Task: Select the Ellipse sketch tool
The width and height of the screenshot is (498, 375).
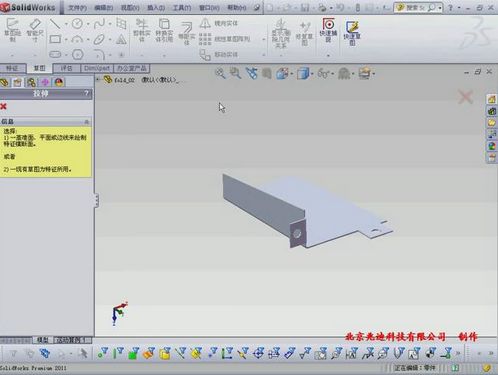Action: (x=99, y=39)
